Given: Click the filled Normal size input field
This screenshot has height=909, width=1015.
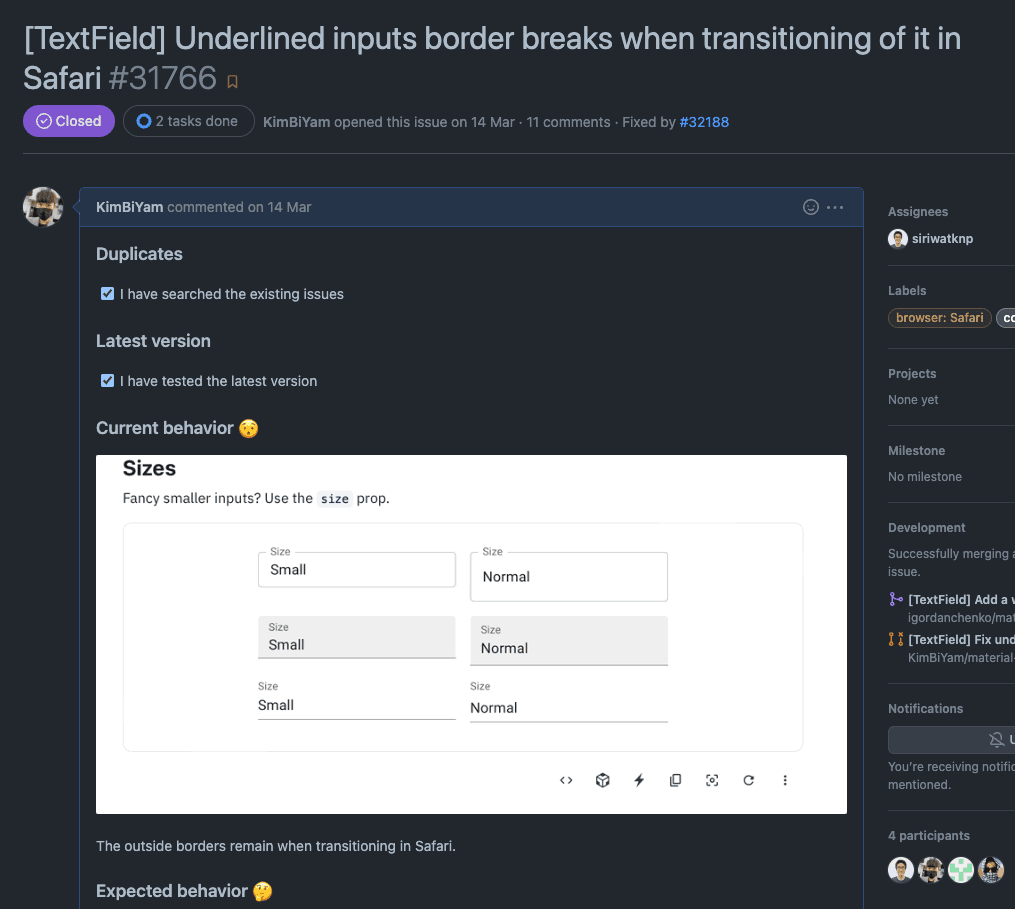Looking at the screenshot, I should (568, 642).
